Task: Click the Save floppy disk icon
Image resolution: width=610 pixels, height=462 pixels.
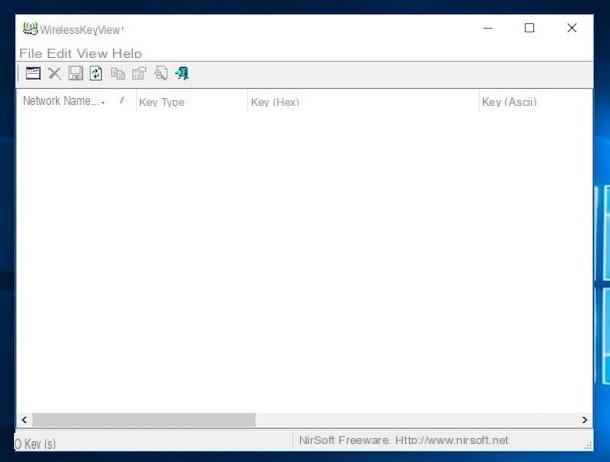Action: [x=75, y=73]
